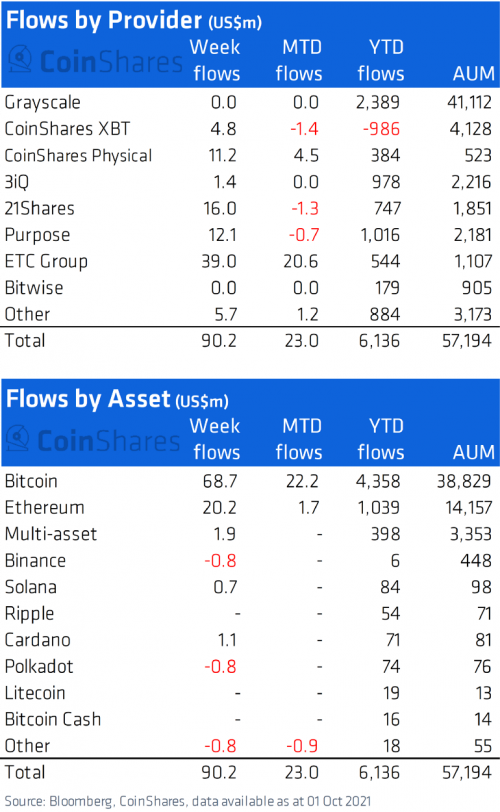Click the CoinShares logo in asset table
This screenshot has width=500, height=812.
tap(94, 440)
